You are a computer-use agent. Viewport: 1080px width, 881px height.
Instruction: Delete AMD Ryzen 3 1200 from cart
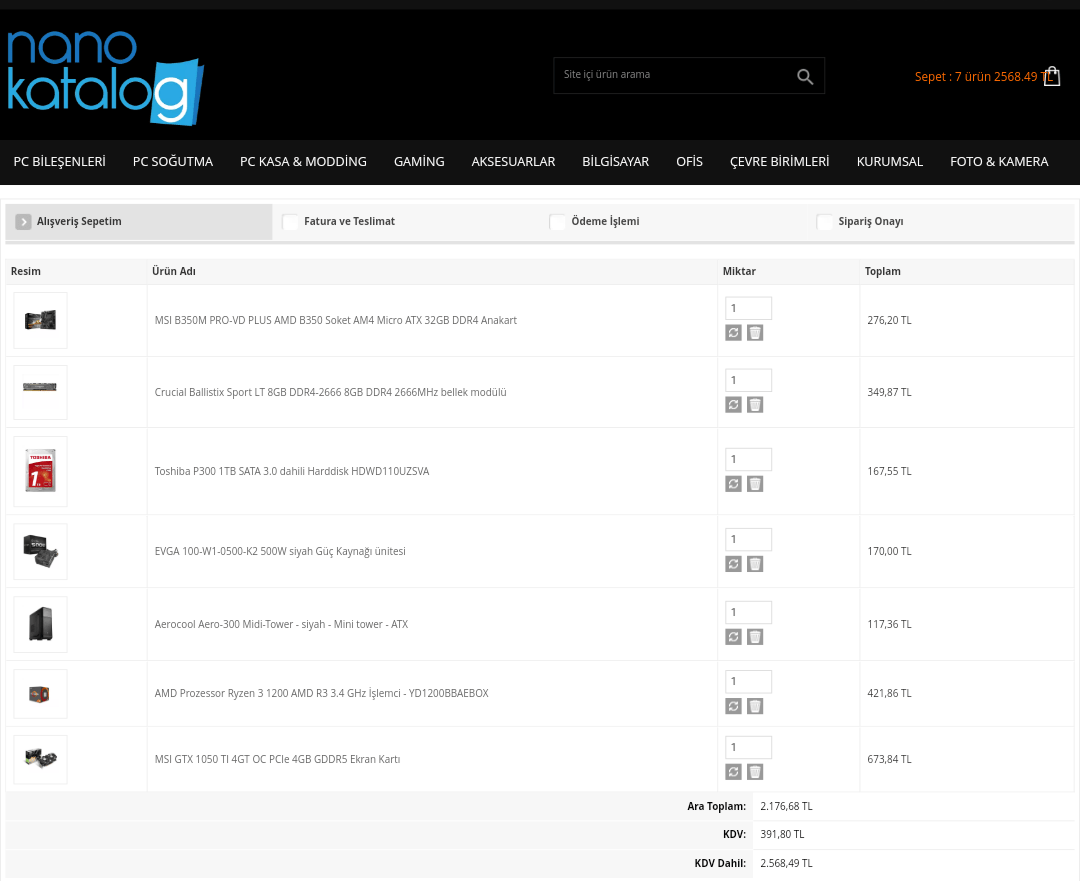[755, 705]
